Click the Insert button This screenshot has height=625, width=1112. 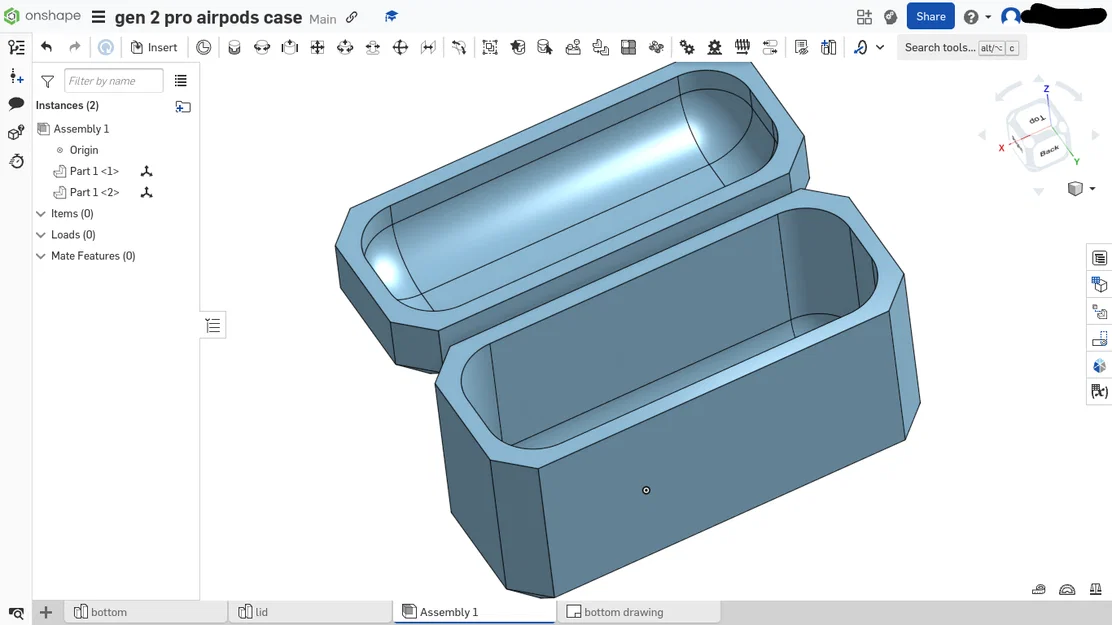click(x=154, y=48)
